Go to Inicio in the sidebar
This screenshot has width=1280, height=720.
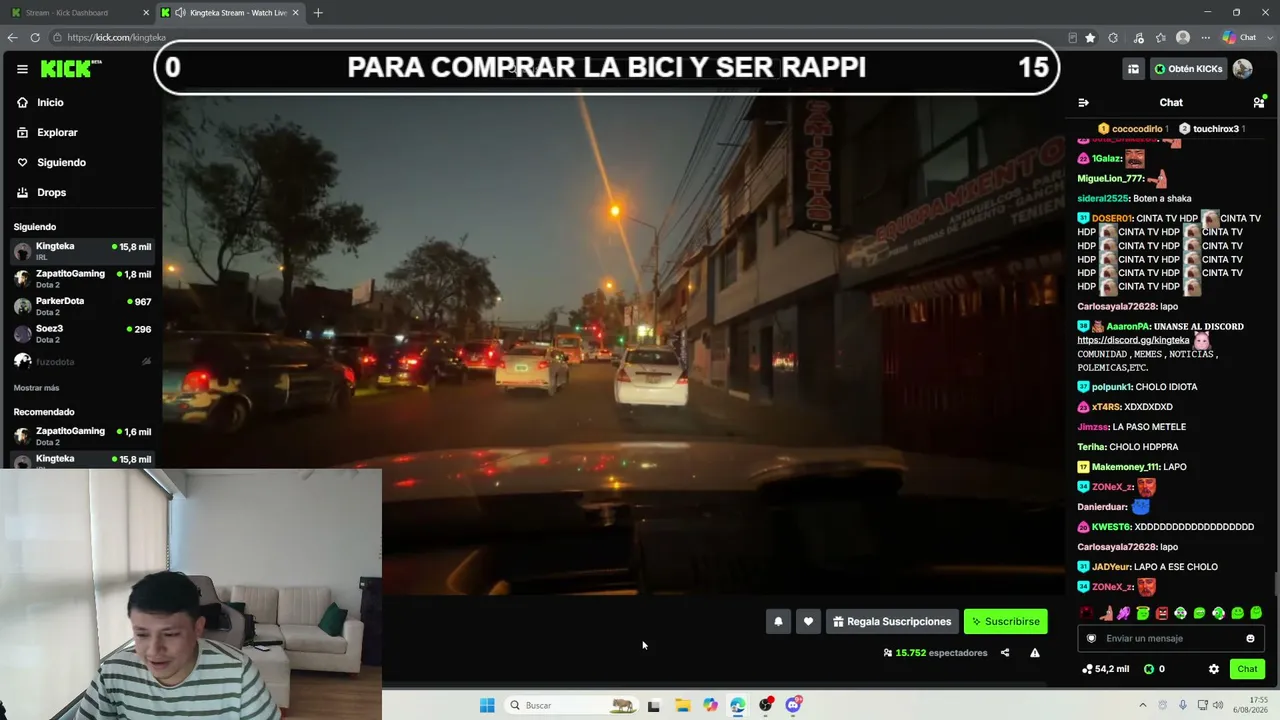pyautogui.click(x=50, y=102)
